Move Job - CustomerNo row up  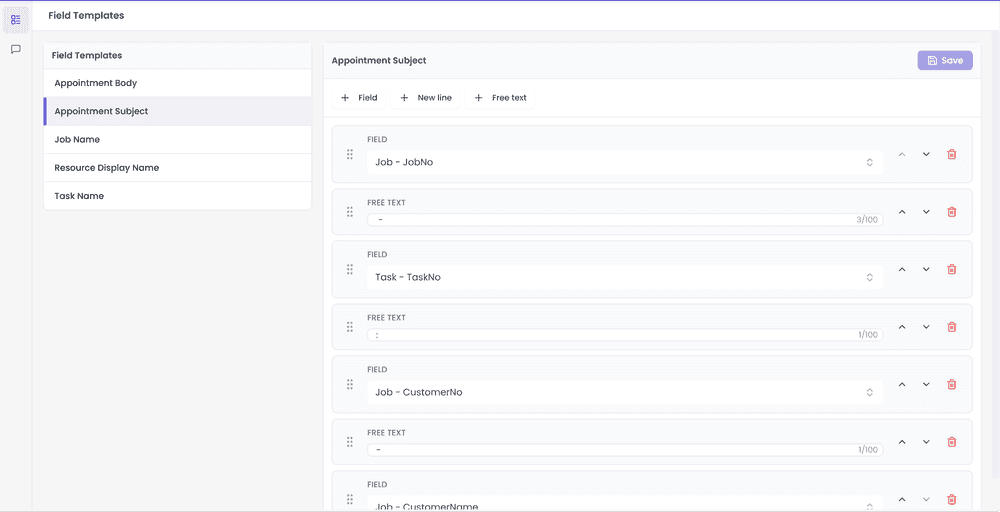coord(902,384)
